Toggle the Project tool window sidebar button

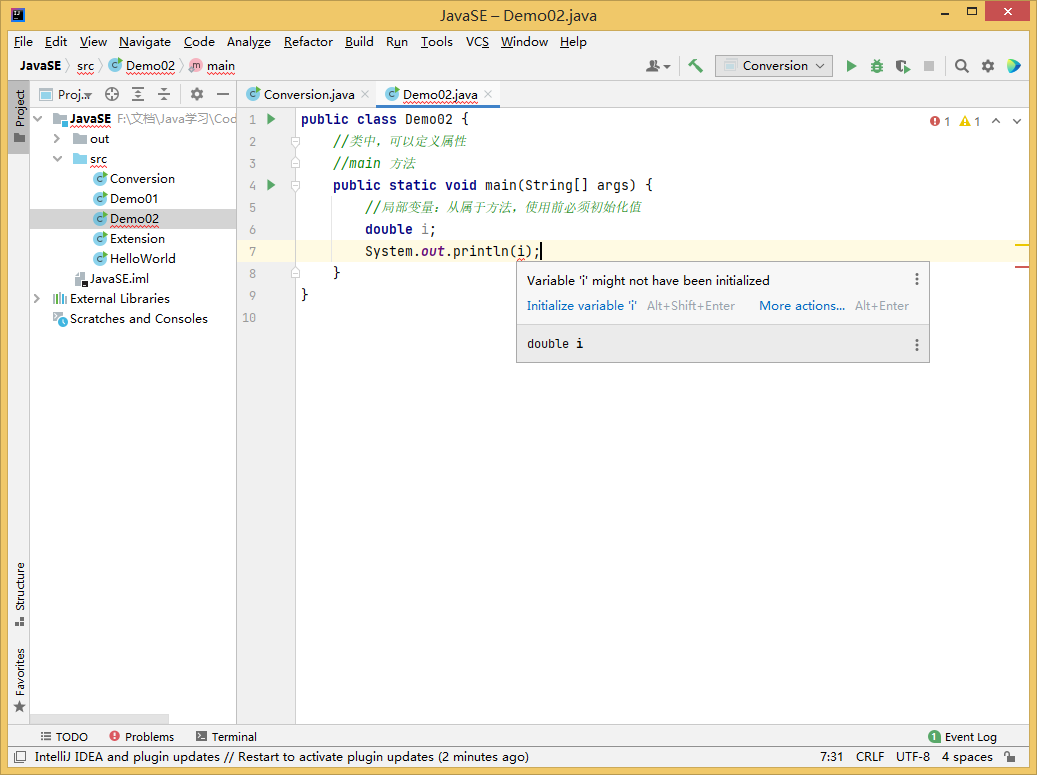(19, 117)
